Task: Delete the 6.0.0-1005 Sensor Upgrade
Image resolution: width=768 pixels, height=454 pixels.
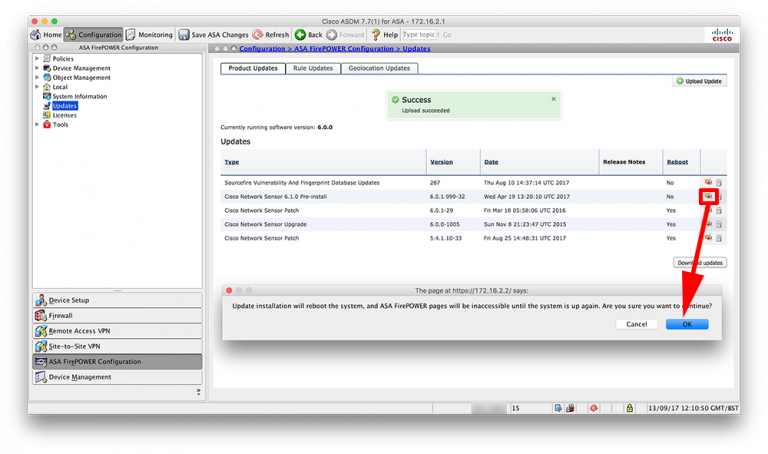Action: [719, 224]
